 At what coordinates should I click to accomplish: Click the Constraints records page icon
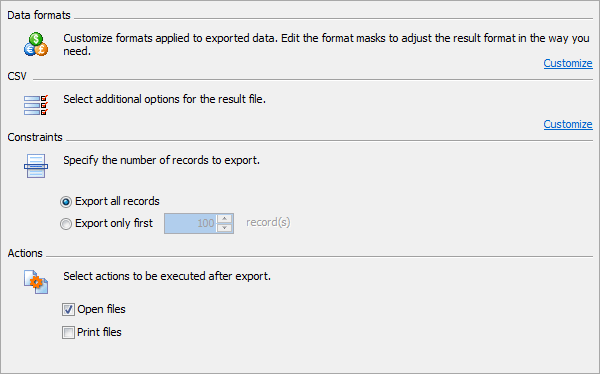pyautogui.click(x=36, y=166)
